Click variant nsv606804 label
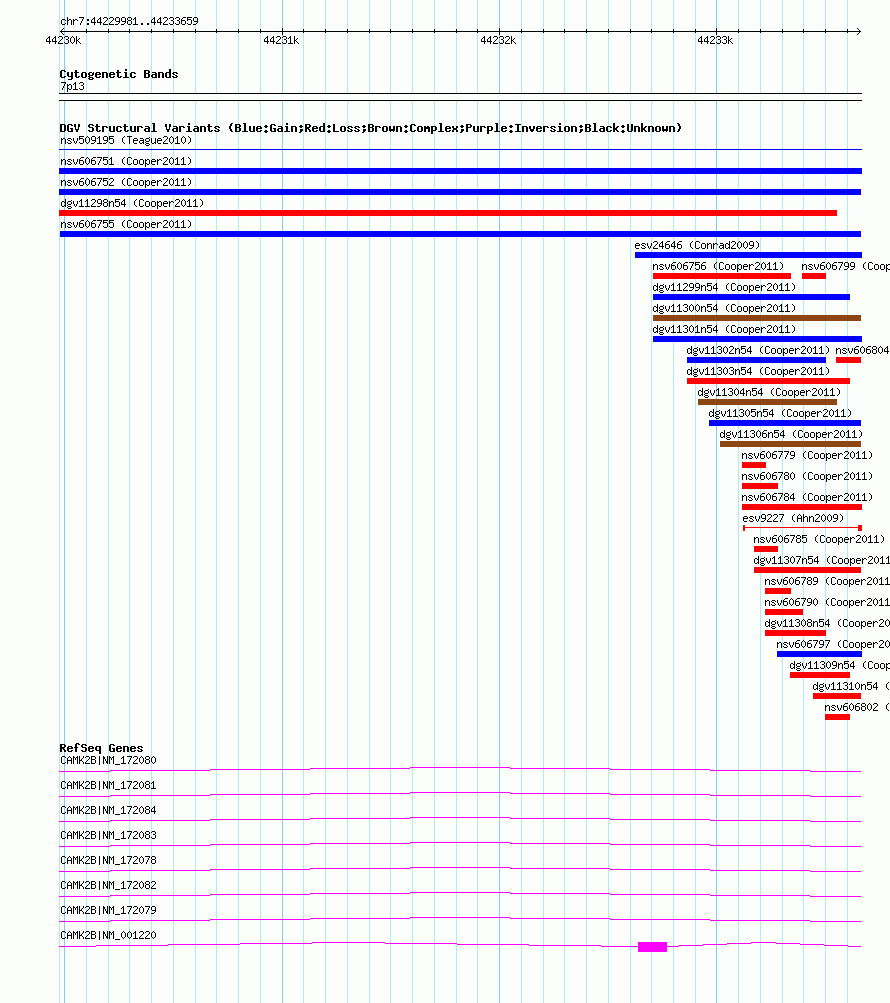Image resolution: width=890 pixels, height=1003 pixels. click(862, 350)
